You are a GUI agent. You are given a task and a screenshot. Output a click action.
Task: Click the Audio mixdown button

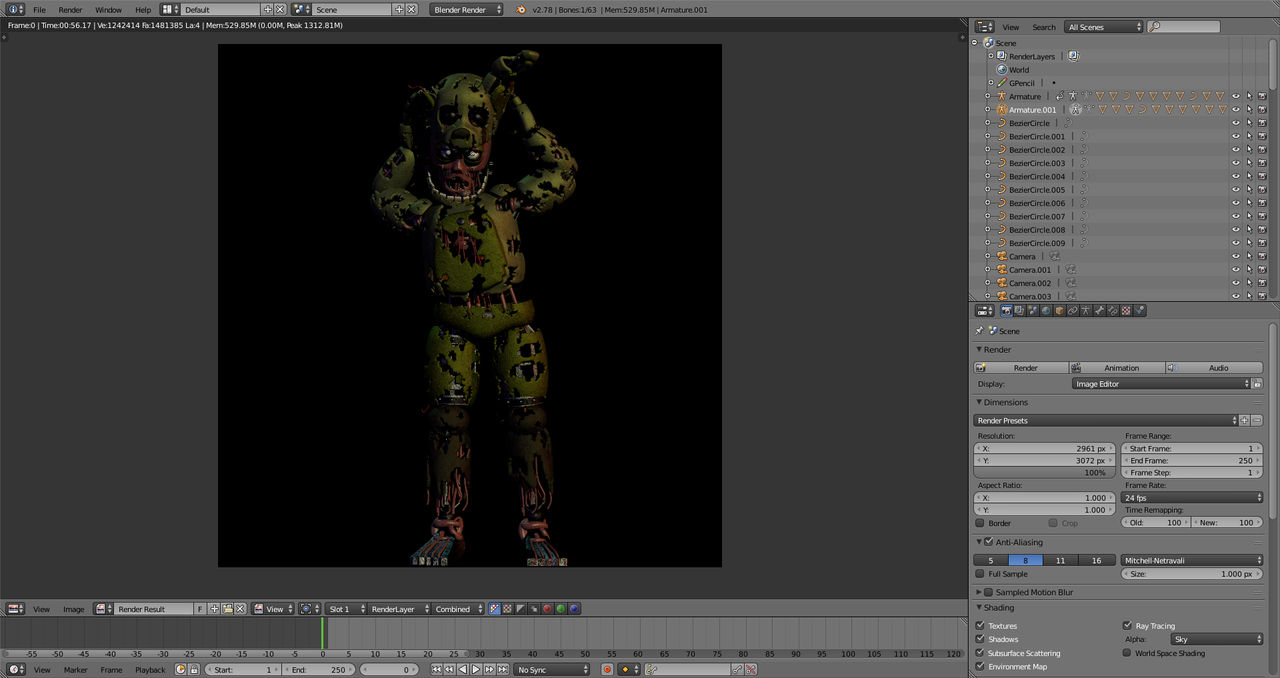pyautogui.click(x=1214, y=368)
